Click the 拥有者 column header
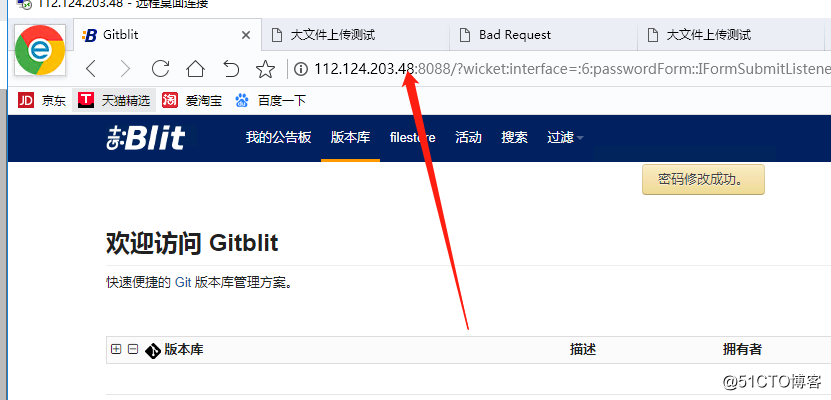The height and width of the screenshot is (400, 831). pos(742,349)
